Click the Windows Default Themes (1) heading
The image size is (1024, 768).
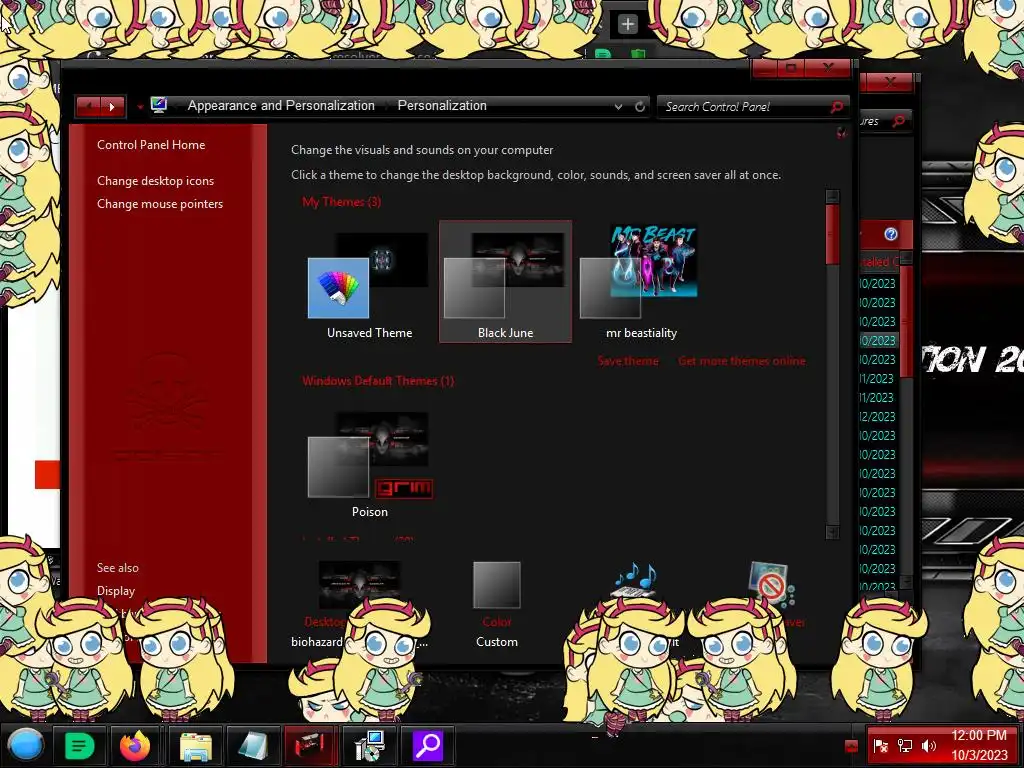[x=378, y=381]
